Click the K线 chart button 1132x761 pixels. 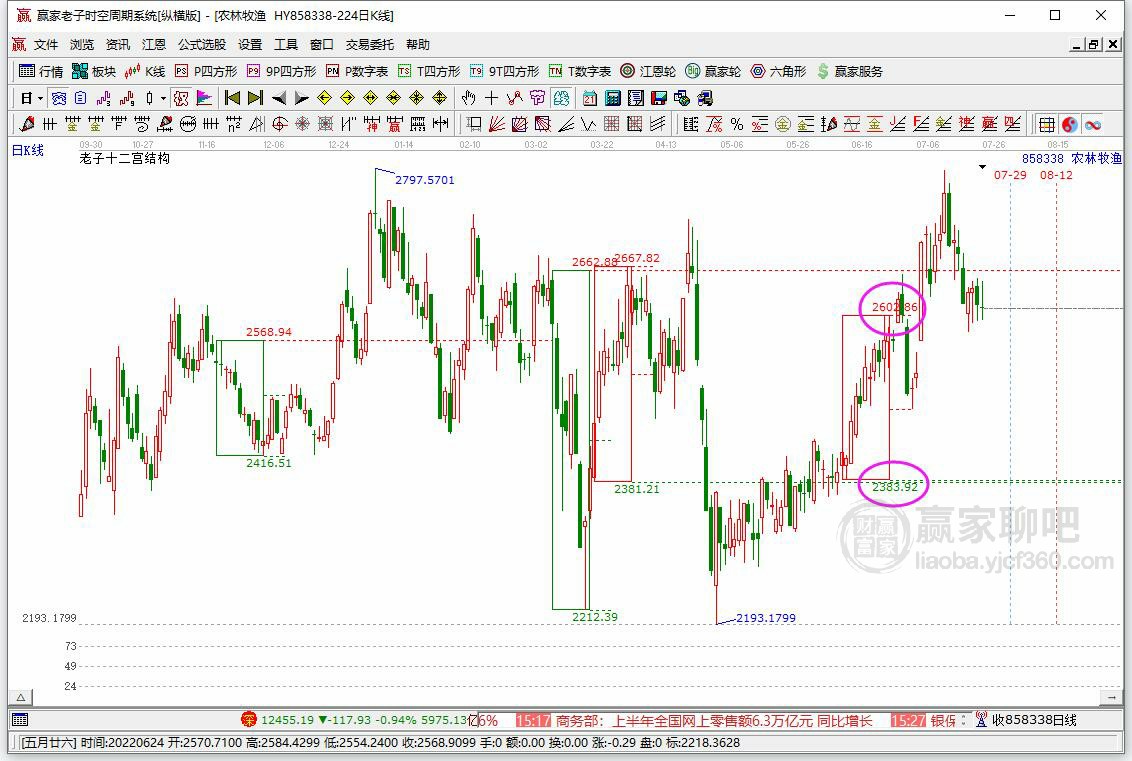click(145, 71)
